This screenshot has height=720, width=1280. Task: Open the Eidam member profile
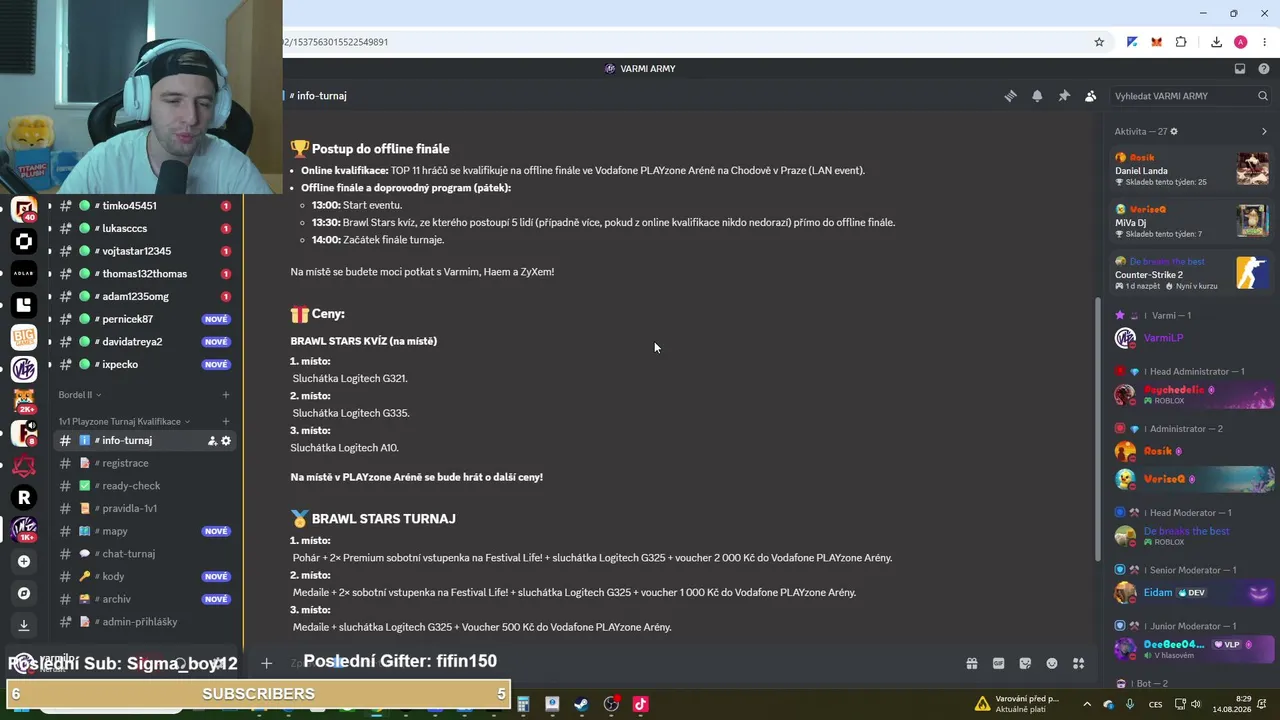pos(1194,592)
